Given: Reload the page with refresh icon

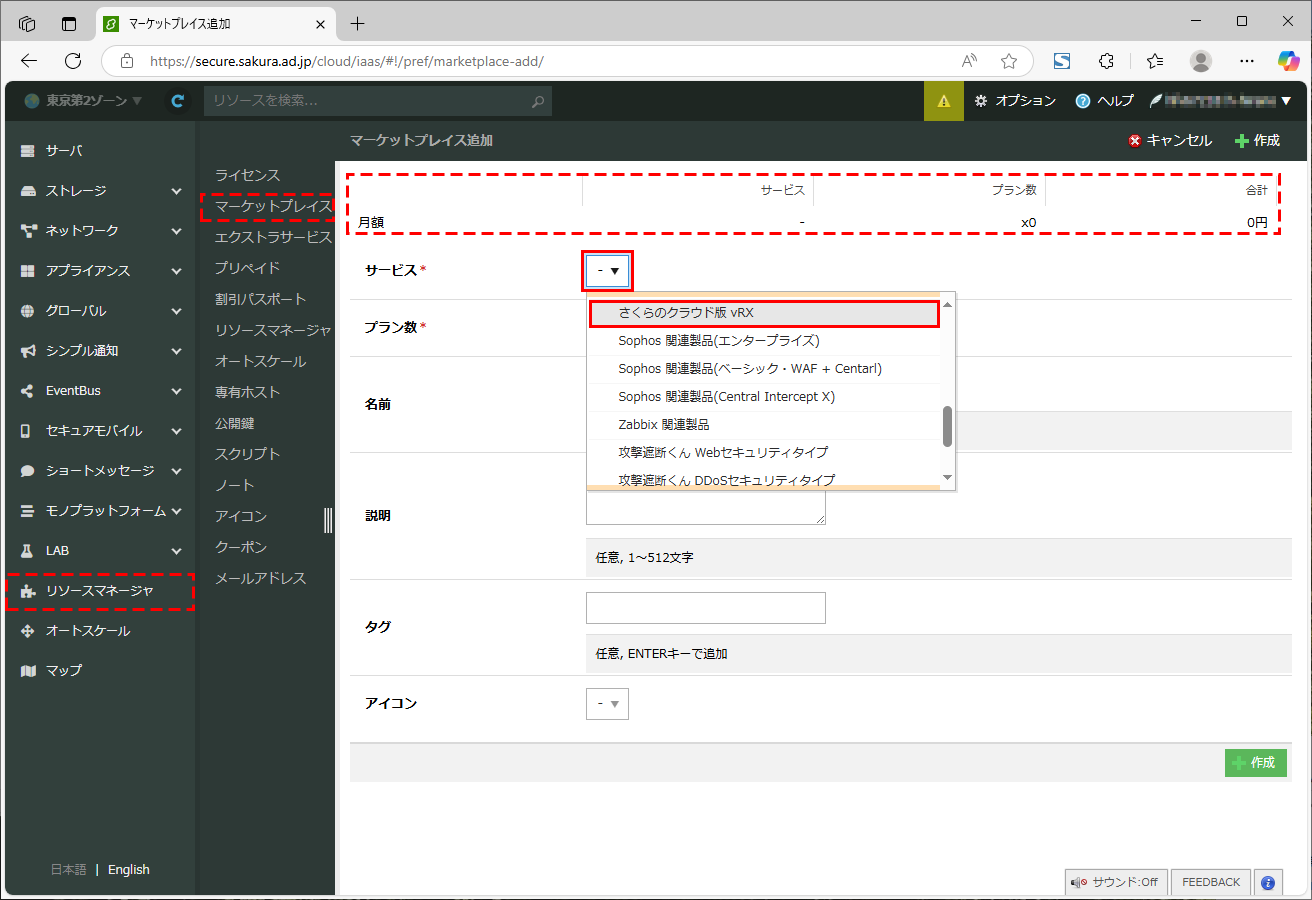Looking at the screenshot, I should 73,61.
